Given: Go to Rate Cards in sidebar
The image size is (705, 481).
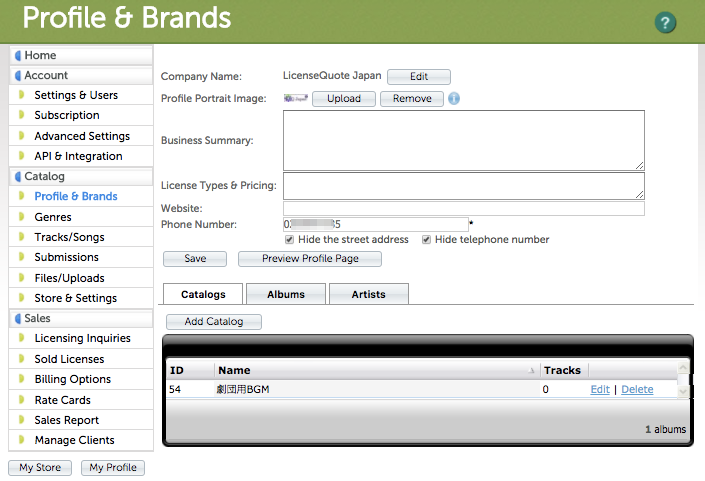Looking at the screenshot, I should coord(62,400).
